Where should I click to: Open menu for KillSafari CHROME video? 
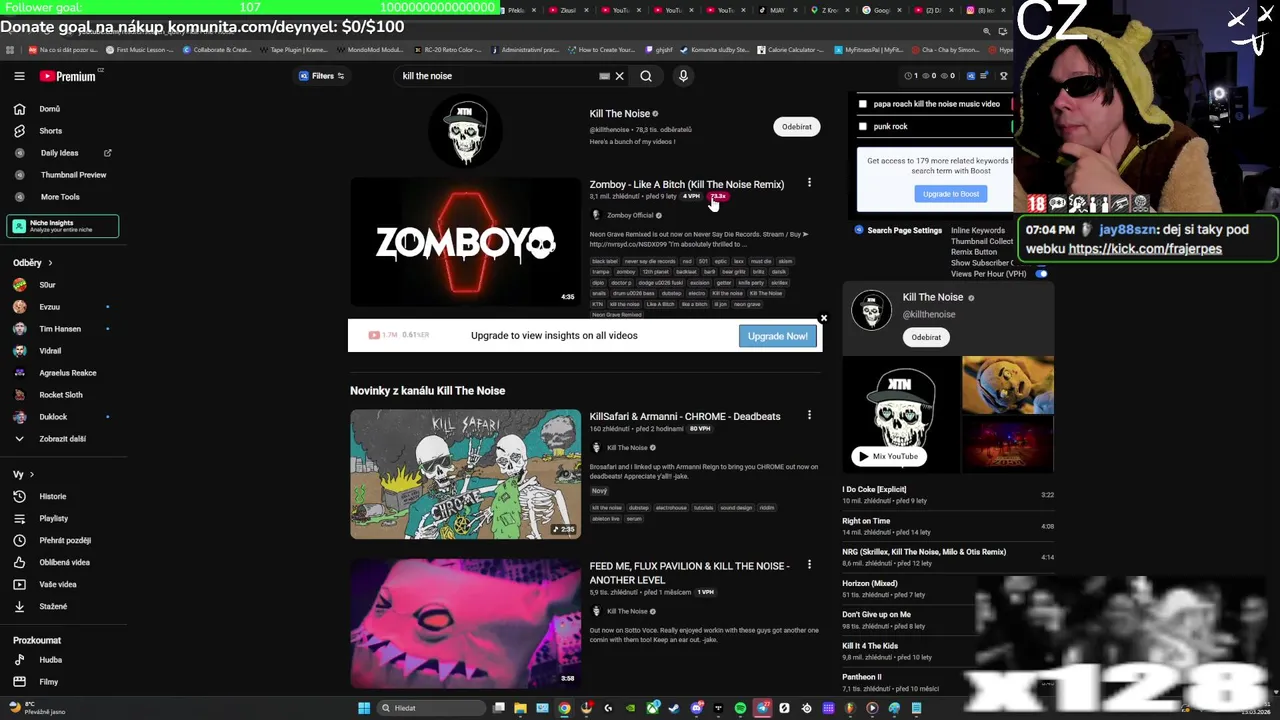(809, 415)
